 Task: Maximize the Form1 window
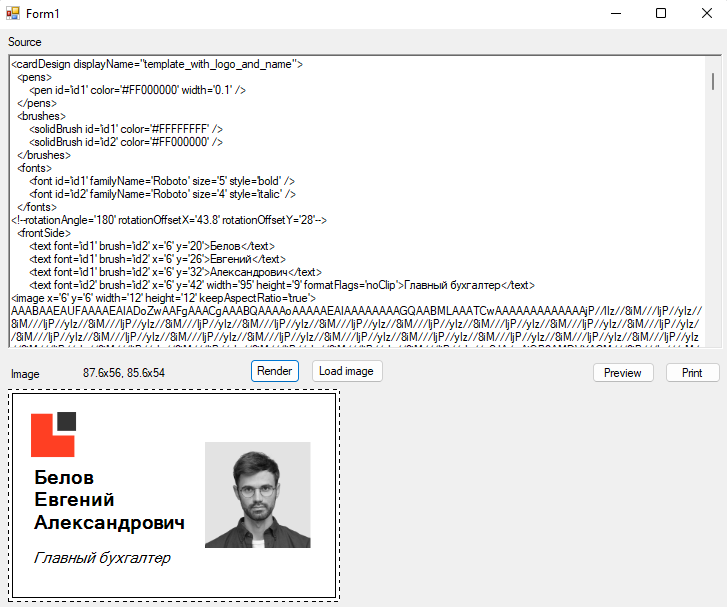(660, 13)
